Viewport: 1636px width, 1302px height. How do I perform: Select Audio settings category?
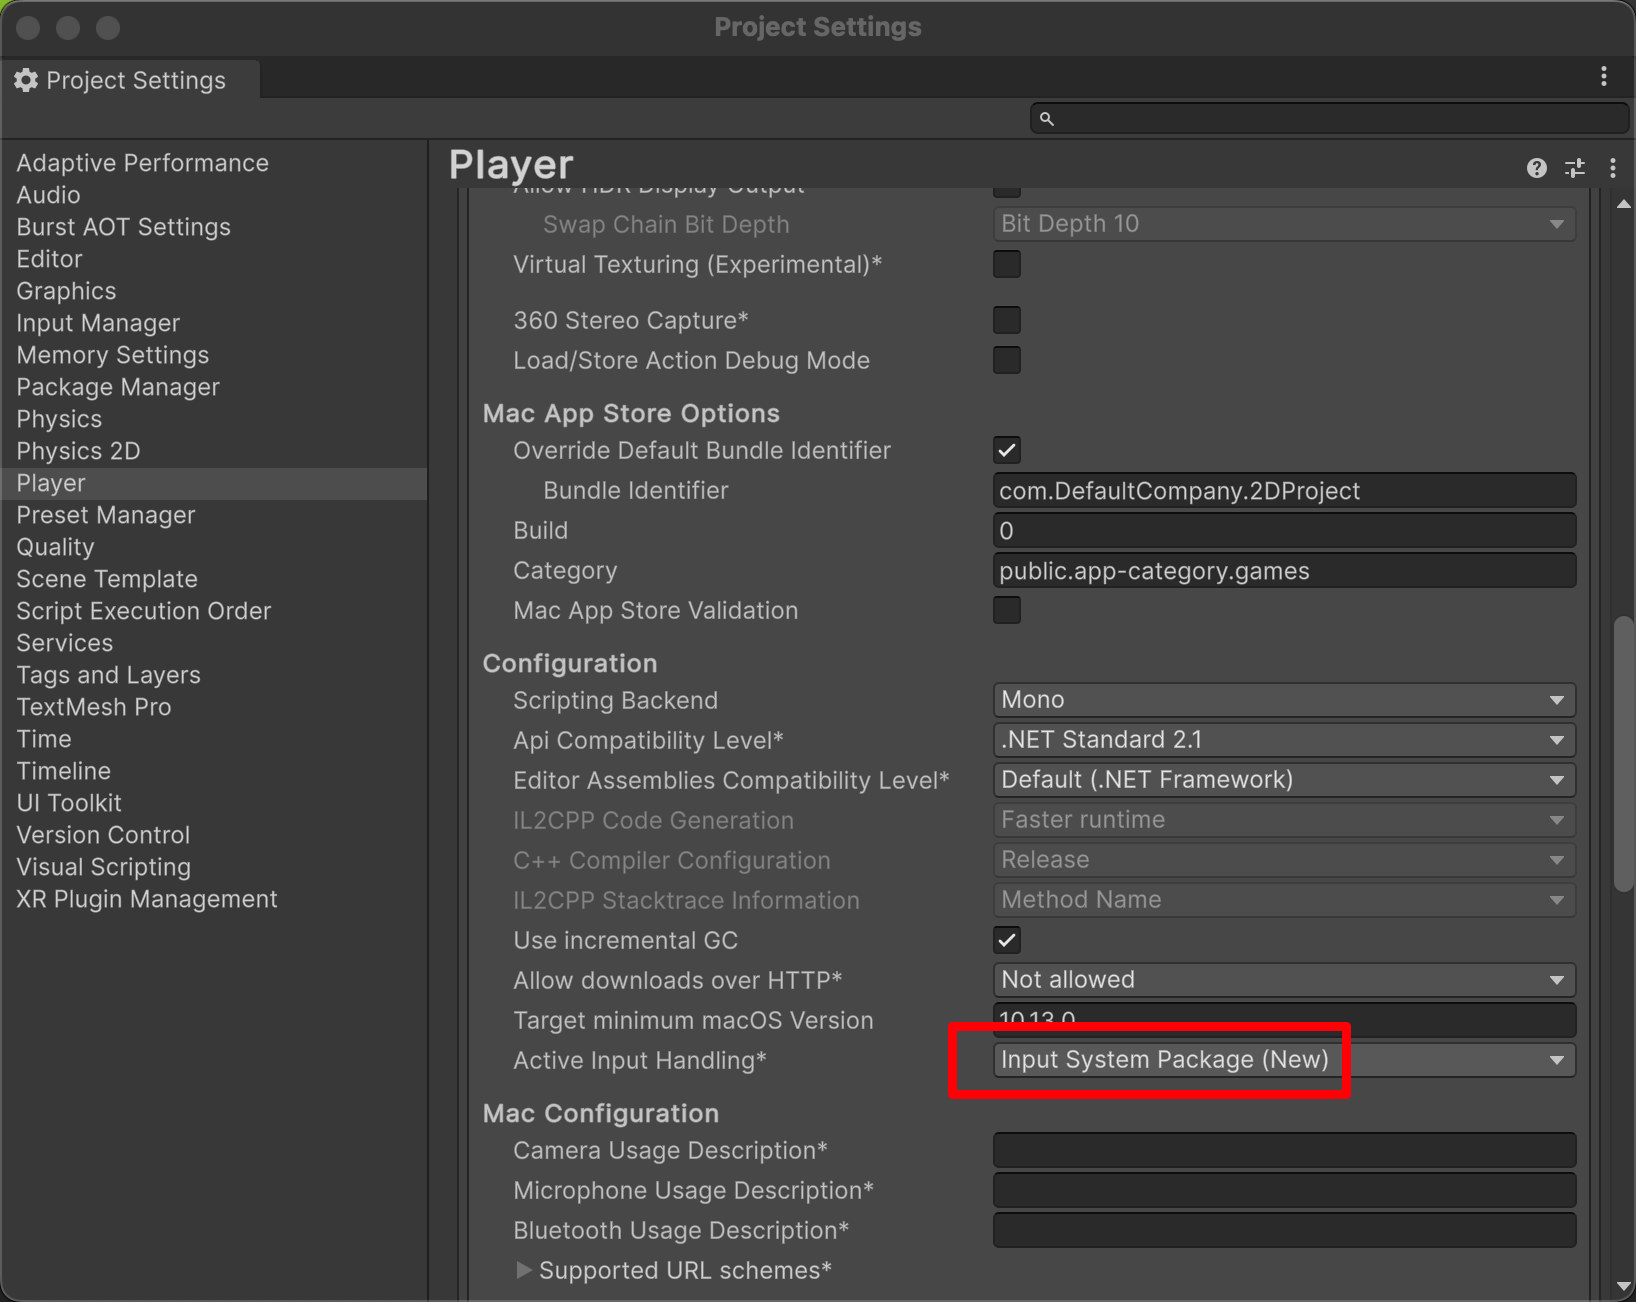pyautogui.click(x=48, y=195)
